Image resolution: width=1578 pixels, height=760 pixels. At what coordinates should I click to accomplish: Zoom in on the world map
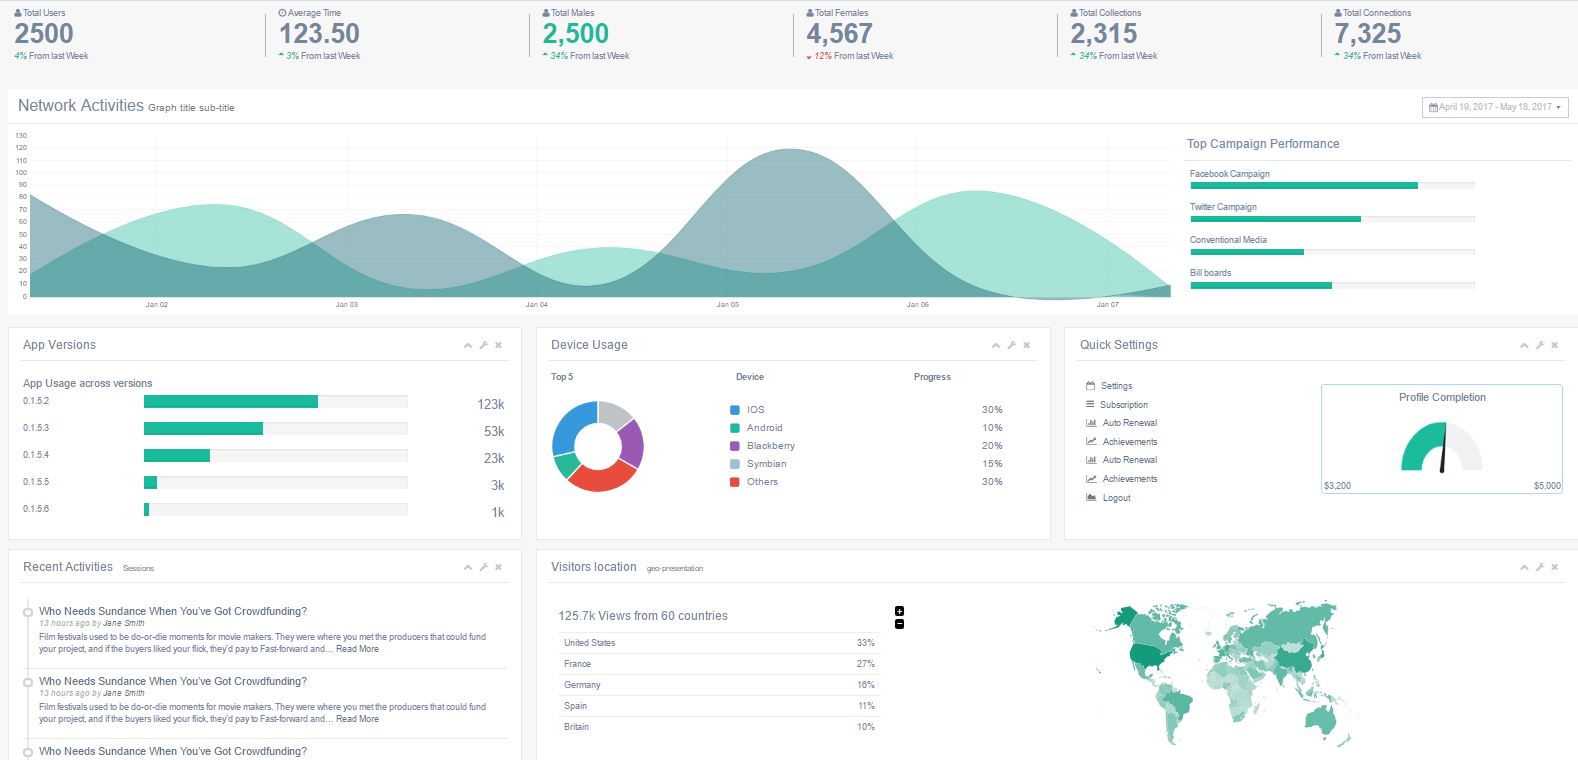pos(899,611)
